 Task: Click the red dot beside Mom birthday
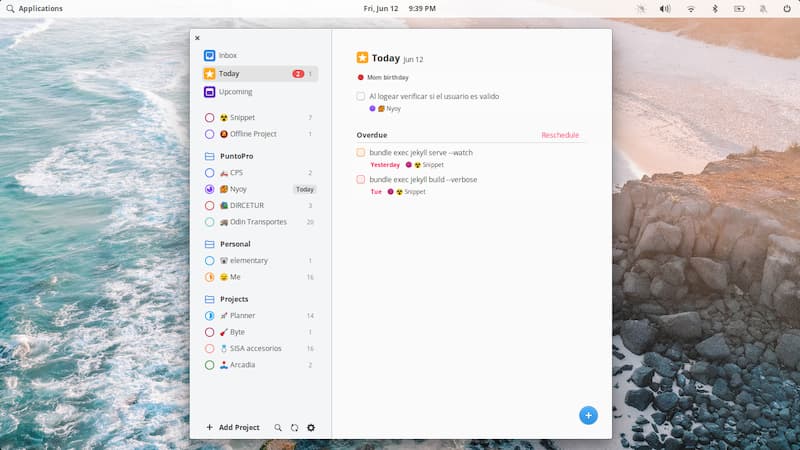360,77
